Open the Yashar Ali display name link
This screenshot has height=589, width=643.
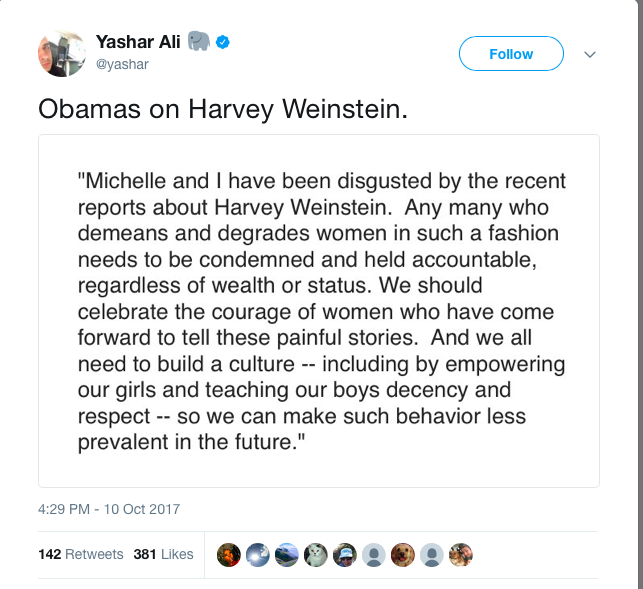point(137,42)
